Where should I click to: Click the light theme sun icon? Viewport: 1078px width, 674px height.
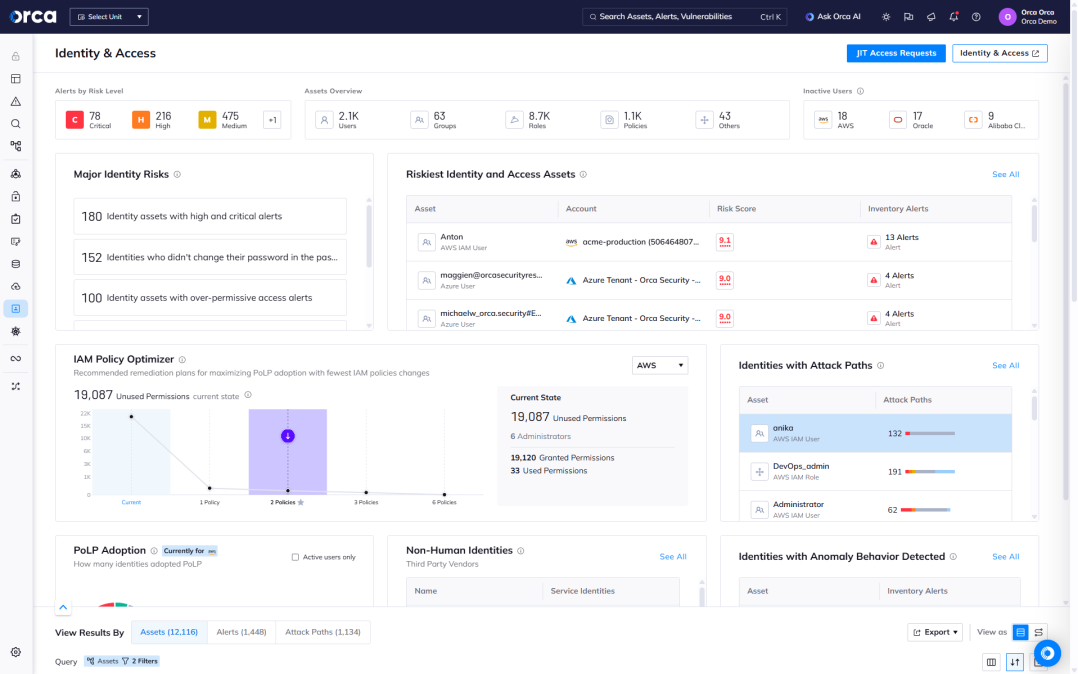(x=885, y=17)
